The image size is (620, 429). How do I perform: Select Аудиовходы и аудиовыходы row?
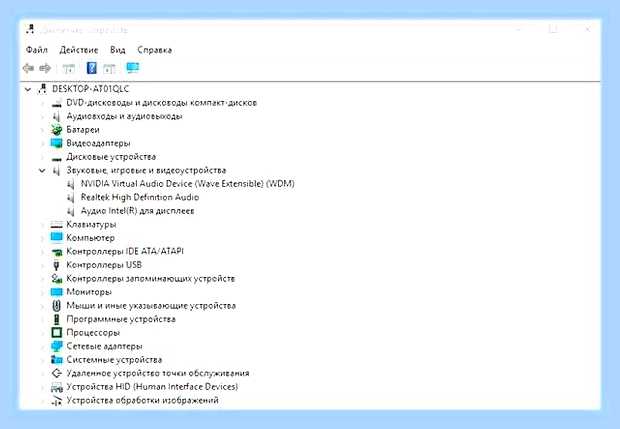click(124, 116)
